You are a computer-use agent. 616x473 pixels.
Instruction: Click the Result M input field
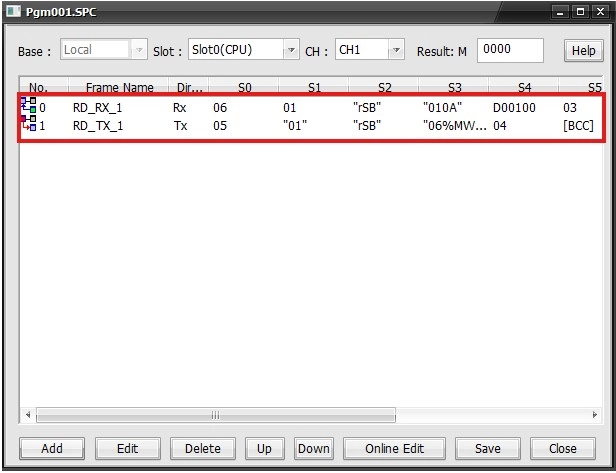pyautogui.click(x=510, y=51)
